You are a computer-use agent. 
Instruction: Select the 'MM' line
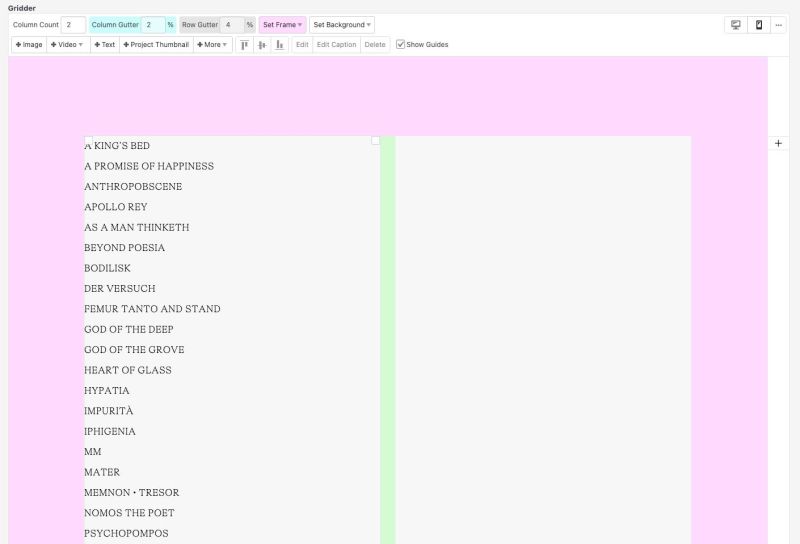(93, 452)
